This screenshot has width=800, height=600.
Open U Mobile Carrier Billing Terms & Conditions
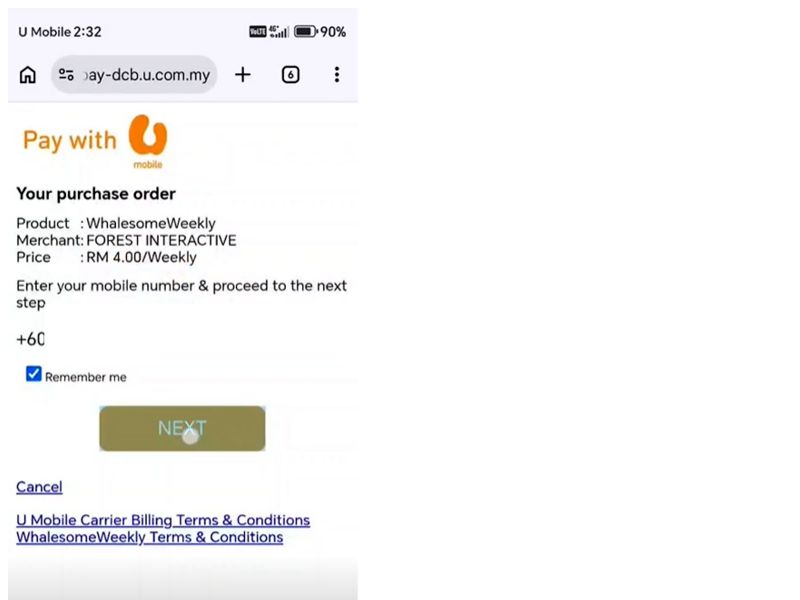point(163,520)
